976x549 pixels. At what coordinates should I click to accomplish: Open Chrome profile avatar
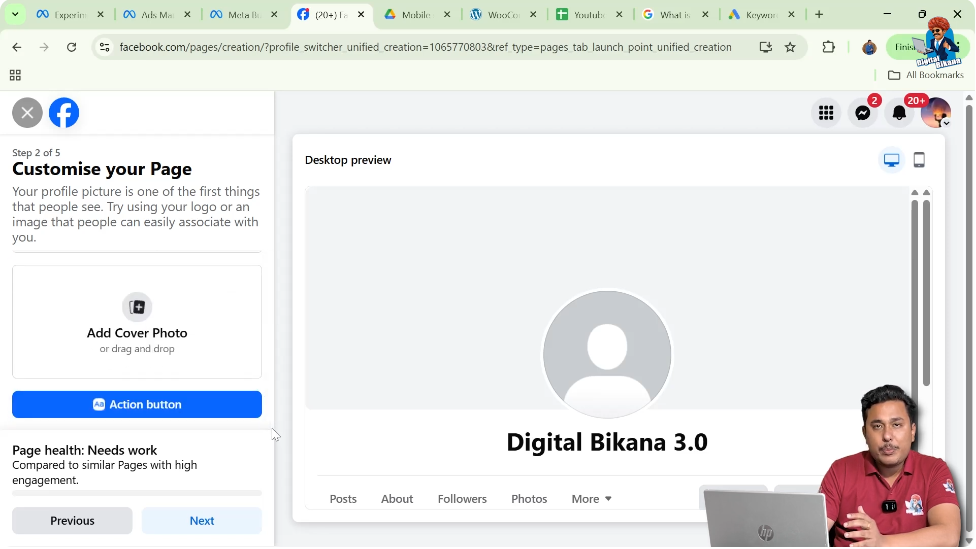point(869,47)
